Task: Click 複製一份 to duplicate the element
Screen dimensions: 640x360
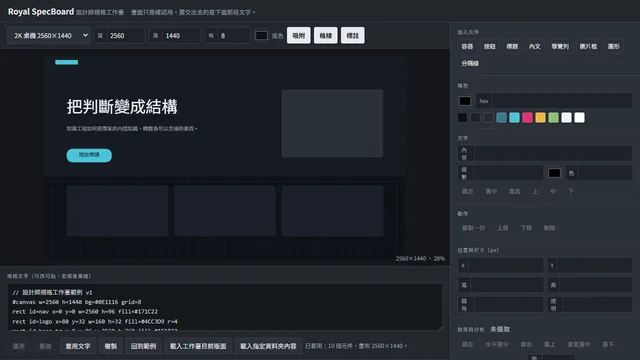Action: click(x=473, y=228)
